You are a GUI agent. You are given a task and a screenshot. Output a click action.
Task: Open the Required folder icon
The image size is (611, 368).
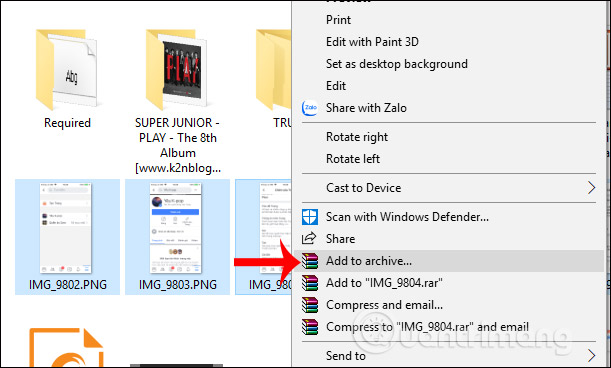click(66, 70)
